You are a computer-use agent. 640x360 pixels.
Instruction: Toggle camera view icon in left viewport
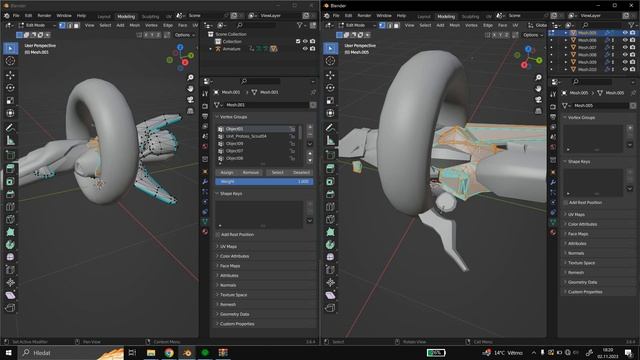point(190,100)
